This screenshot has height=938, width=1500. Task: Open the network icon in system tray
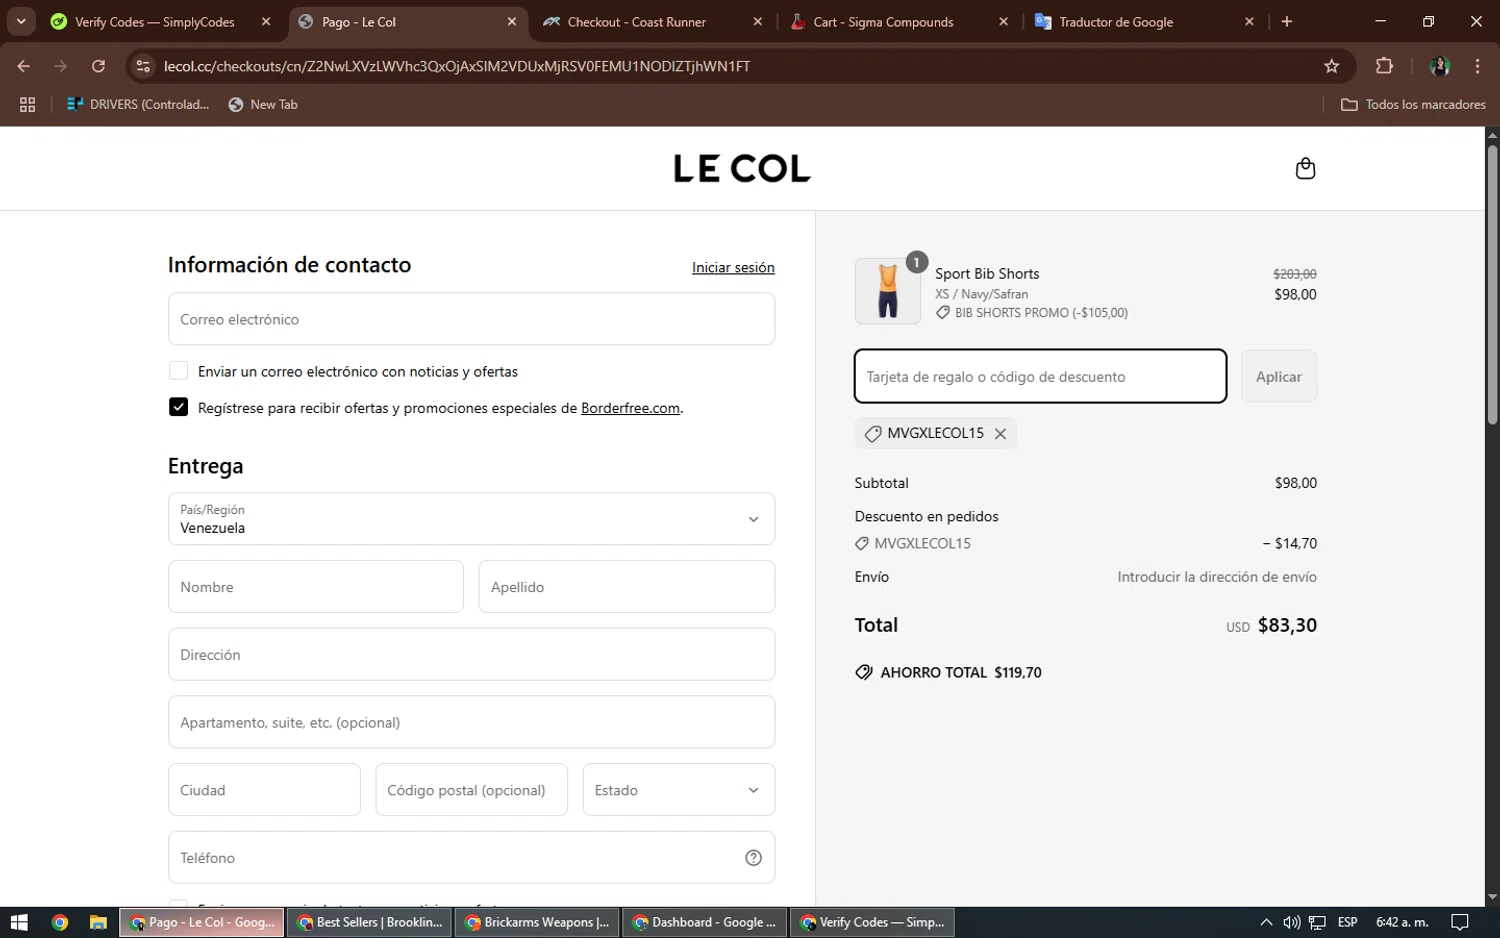pos(1318,922)
